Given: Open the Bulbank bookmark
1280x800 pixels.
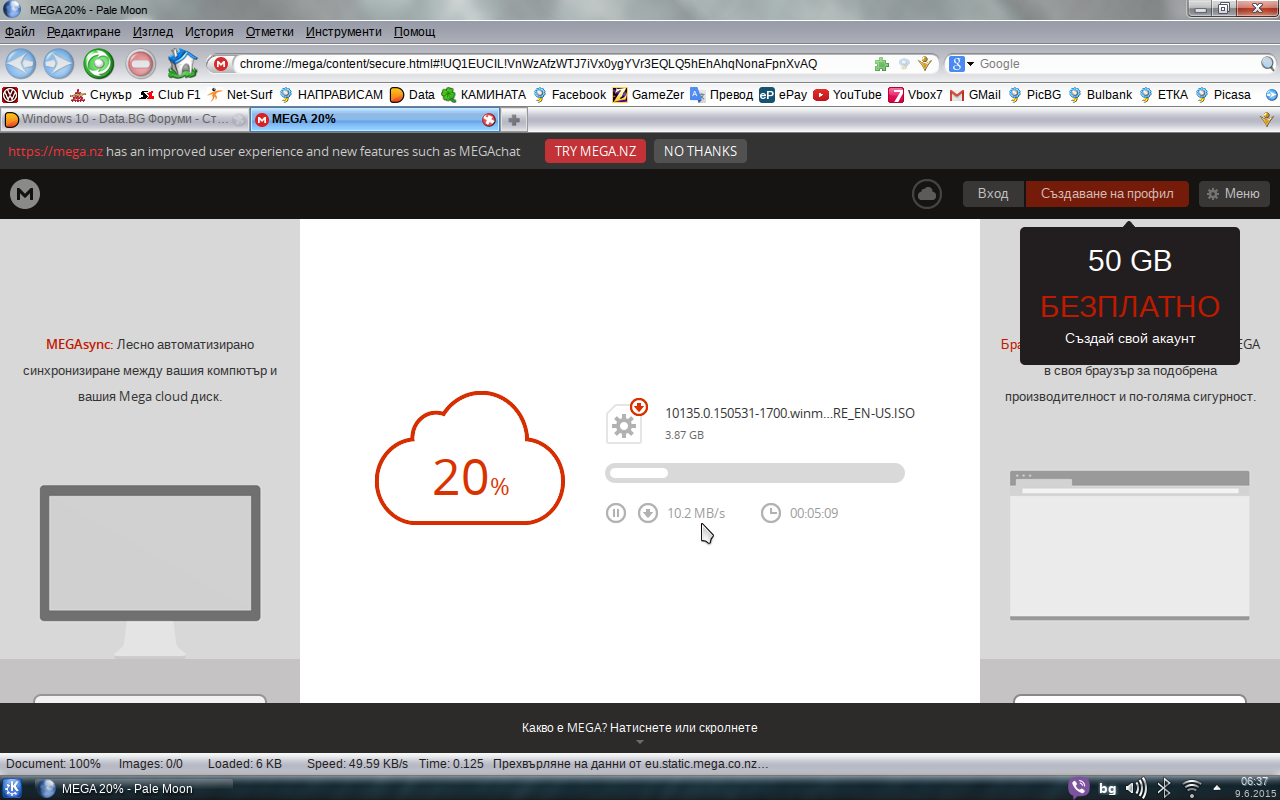Looking at the screenshot, I should 1100,95.
